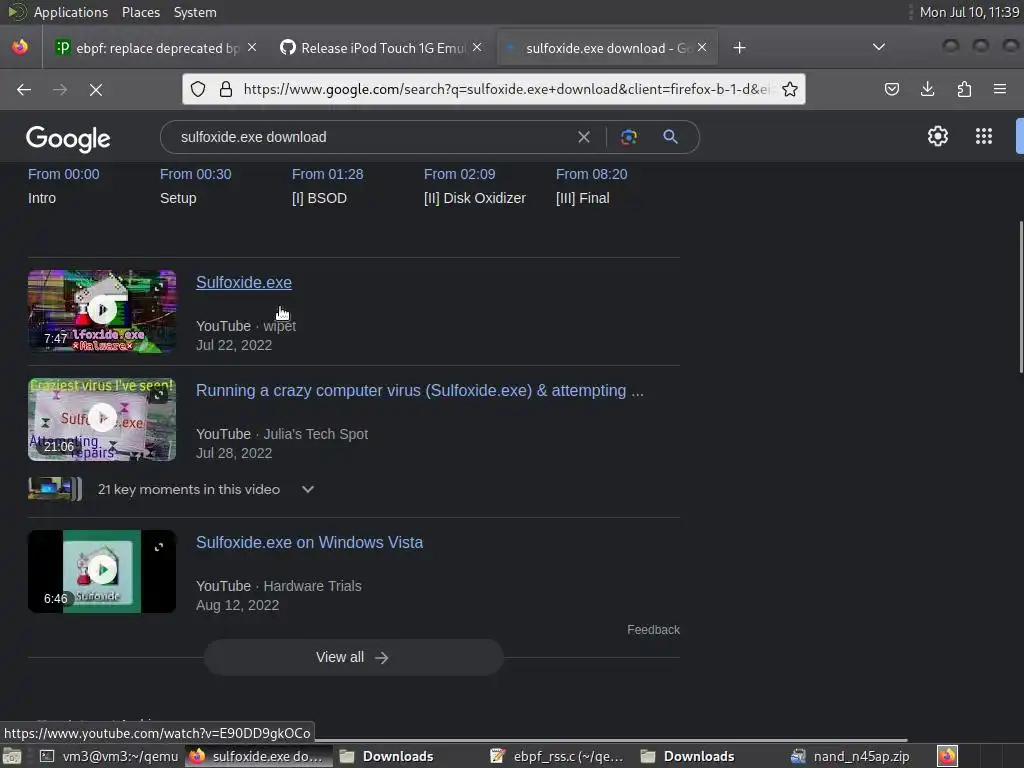Open the Google apps grid

point(984,136)
